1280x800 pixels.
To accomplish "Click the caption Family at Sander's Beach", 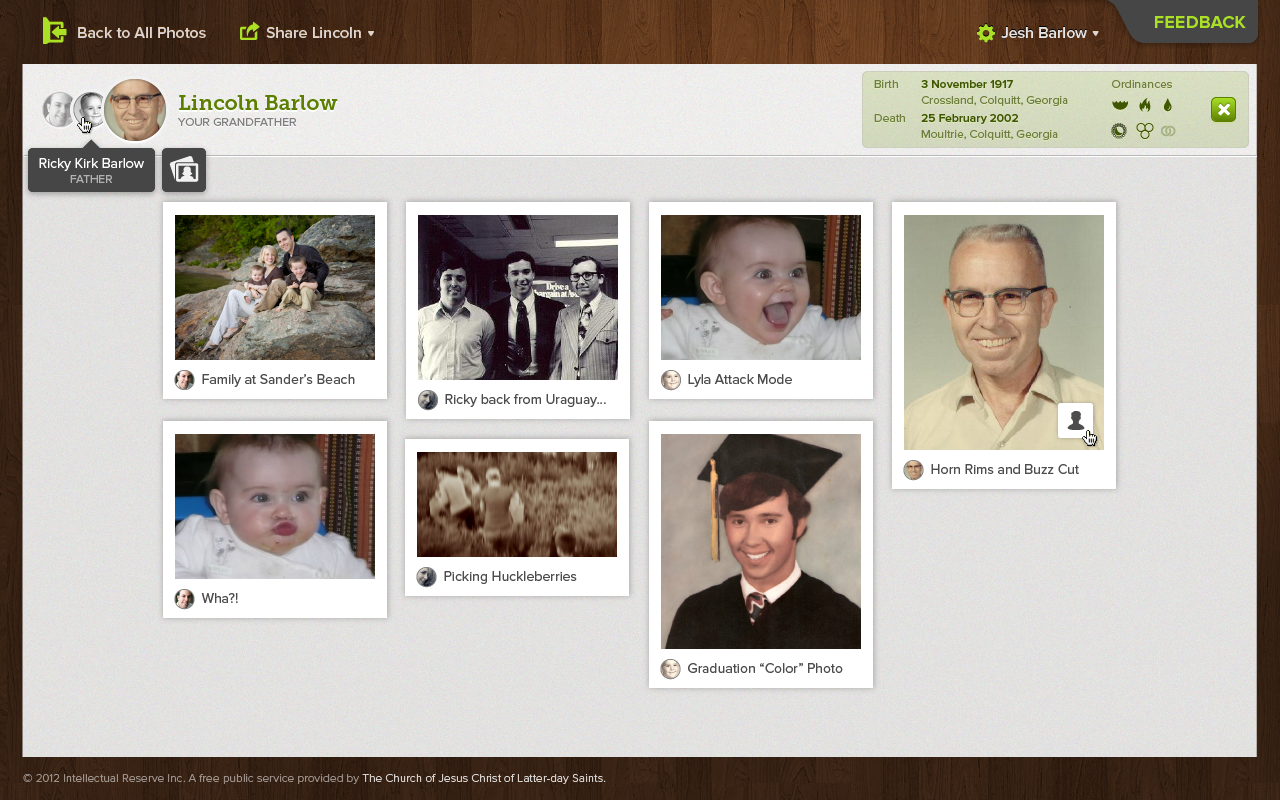I will [278, 380].
